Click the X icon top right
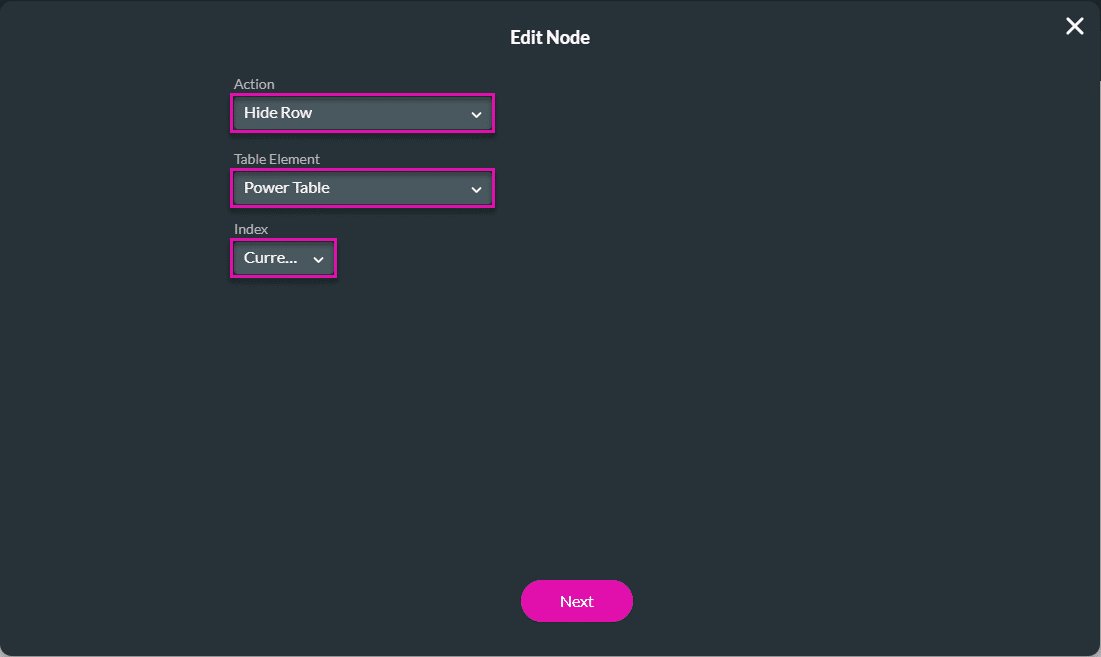 (x=1074, y=26)
